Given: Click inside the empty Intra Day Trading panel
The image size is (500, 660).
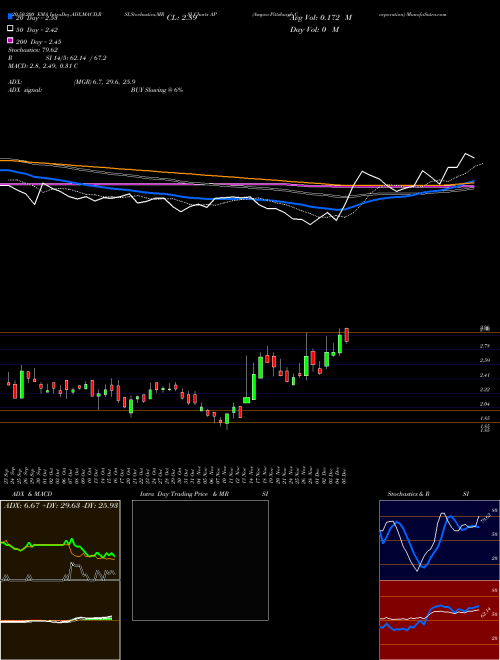Looking at the screenshot, I should click(200, 560).
